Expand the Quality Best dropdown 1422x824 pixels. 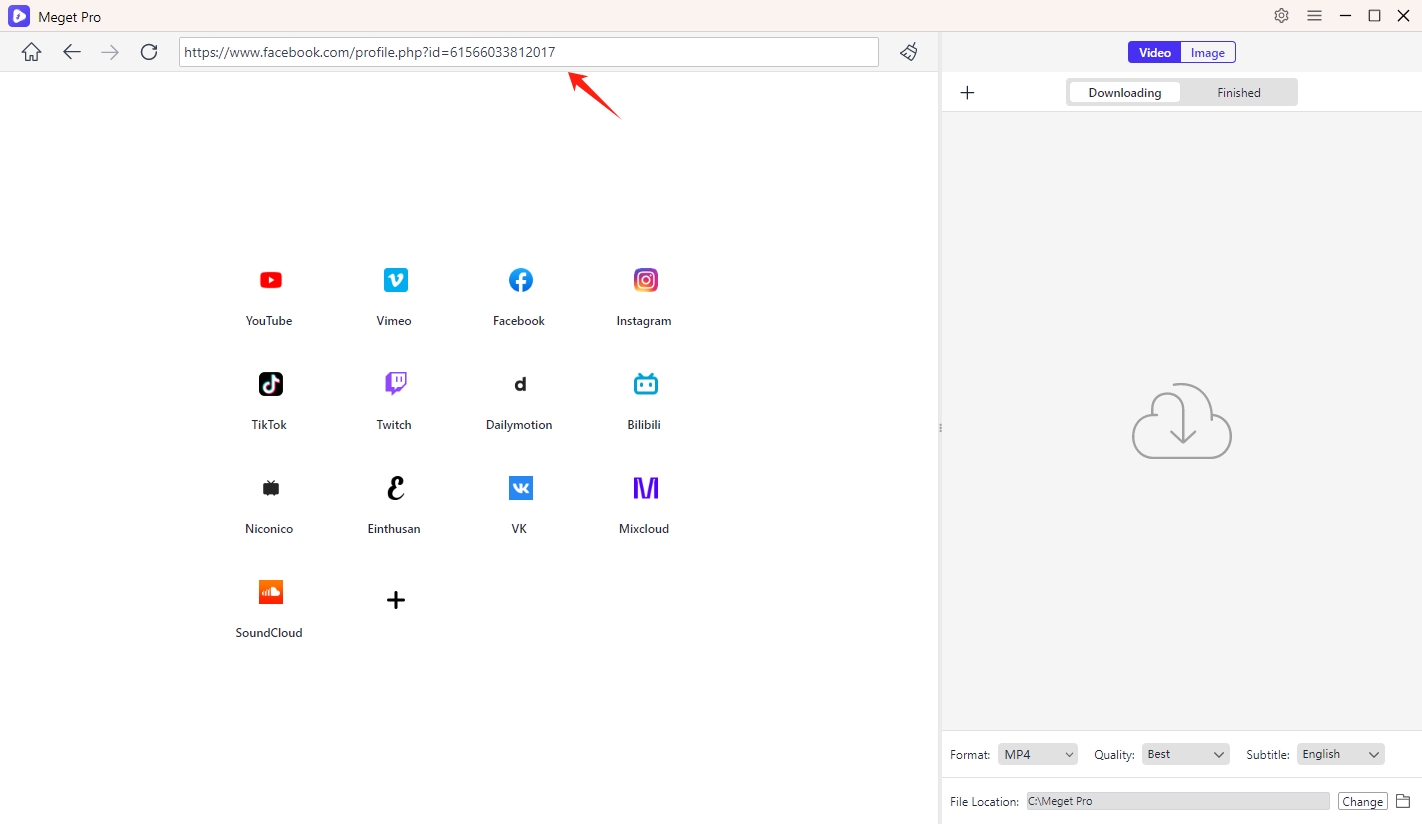tap(1186, 754)
